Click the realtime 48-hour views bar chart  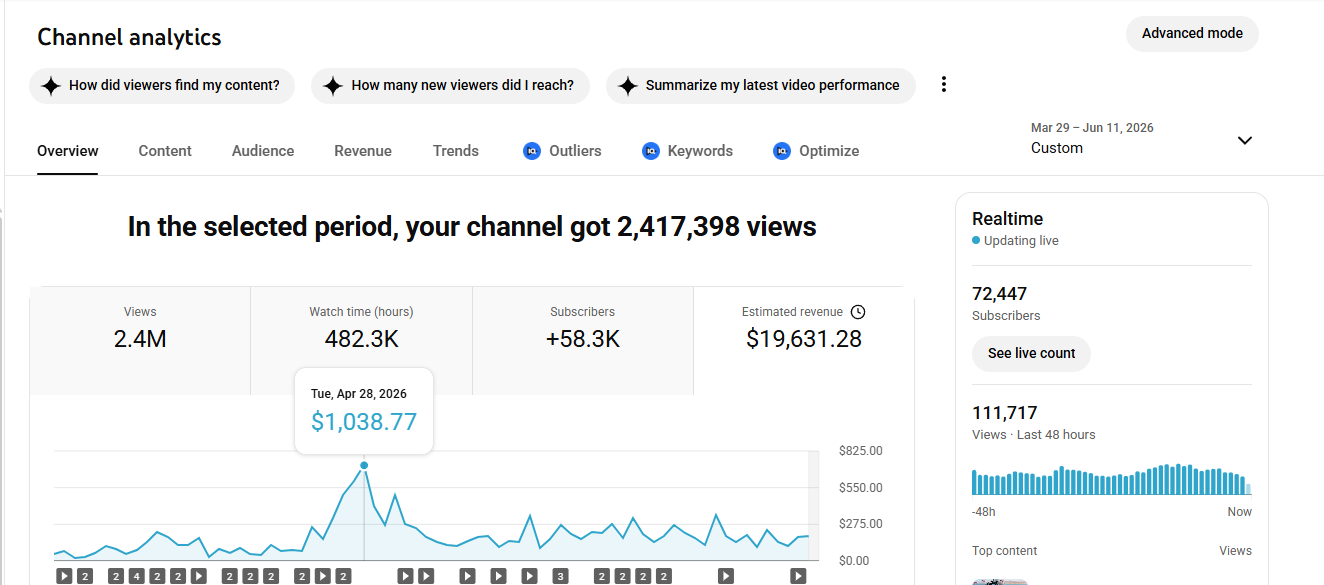click(x=1111, y=480)
